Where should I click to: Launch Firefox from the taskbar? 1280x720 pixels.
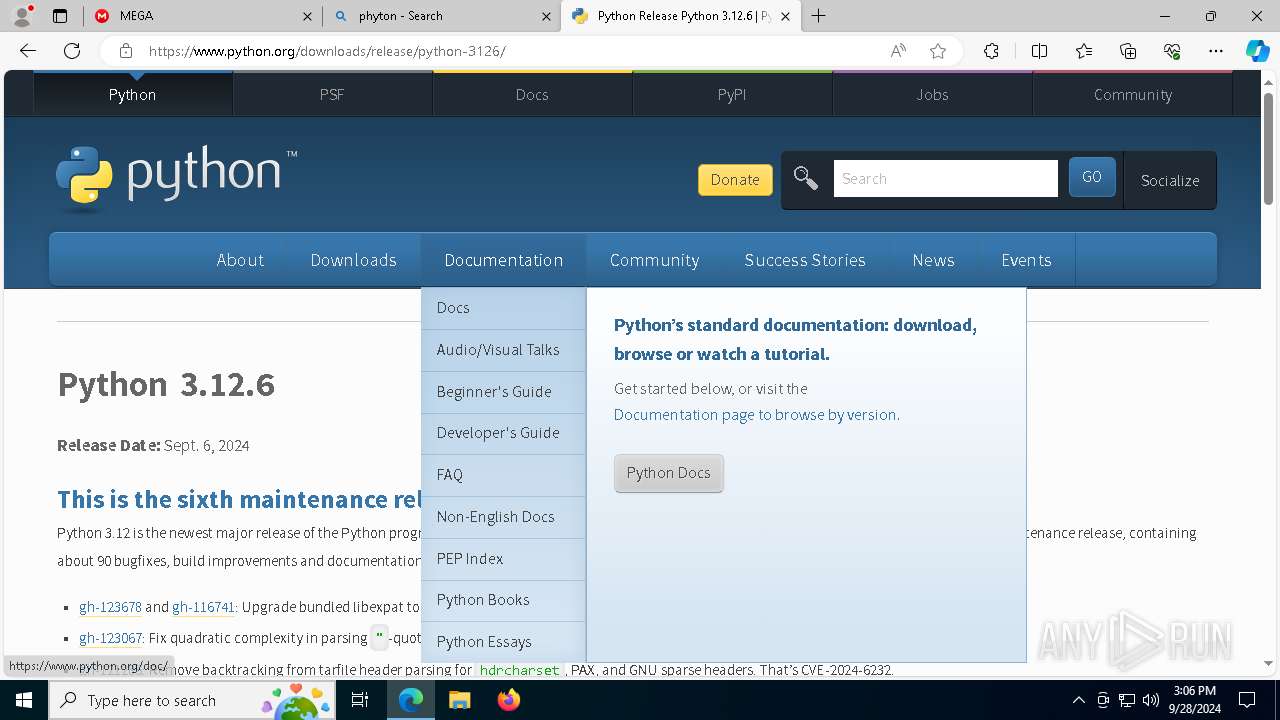[509, 700]
